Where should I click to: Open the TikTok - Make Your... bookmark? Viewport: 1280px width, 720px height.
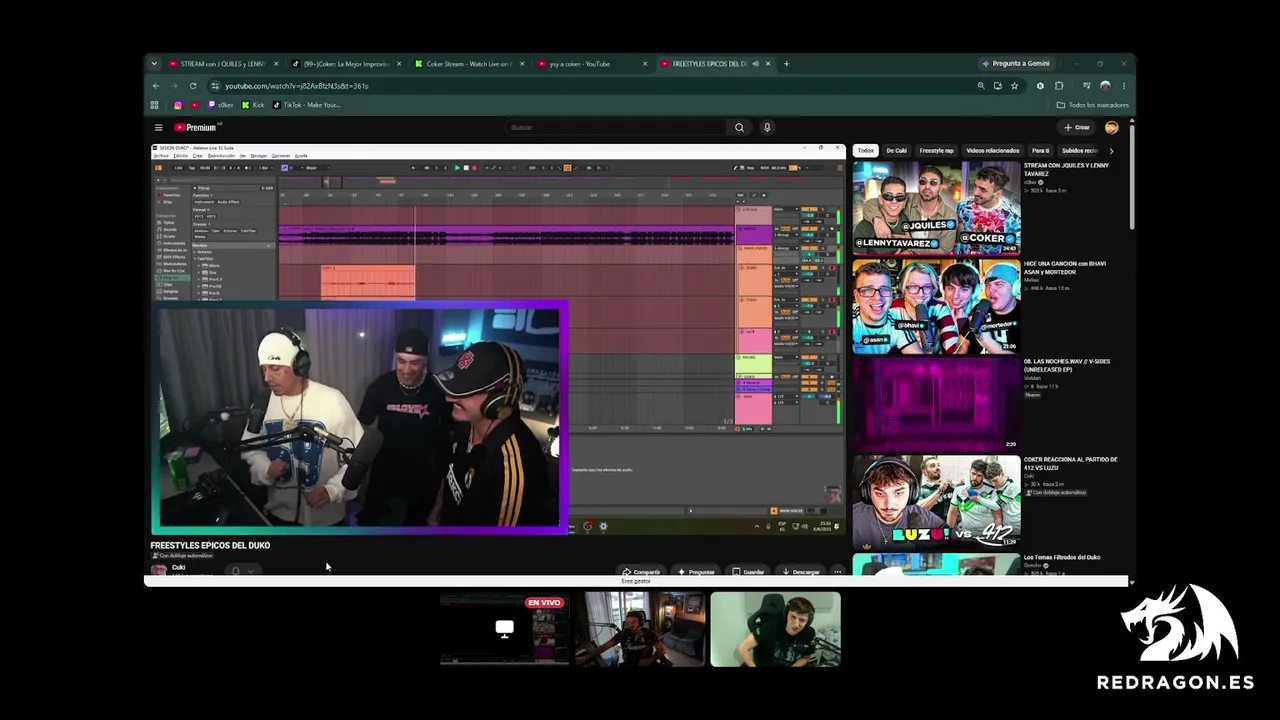[307, 105]
